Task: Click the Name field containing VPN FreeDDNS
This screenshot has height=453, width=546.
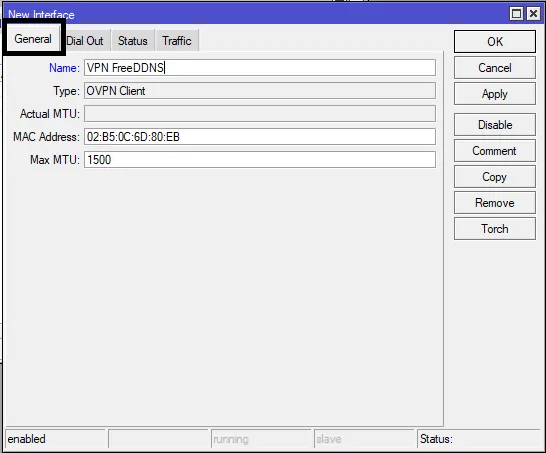Action: 260,68
